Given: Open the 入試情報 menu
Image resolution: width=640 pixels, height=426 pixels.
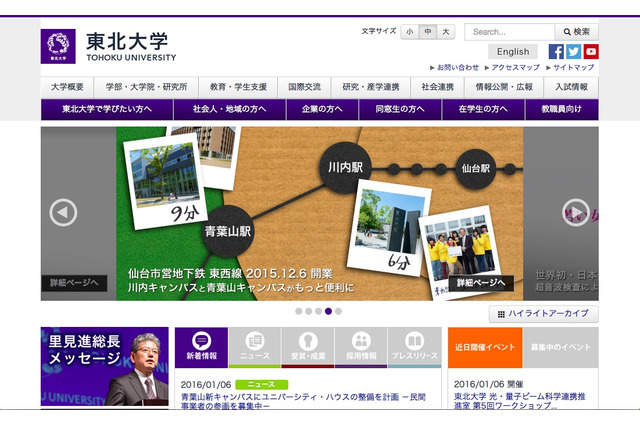Looking at the screenshot, I should 571,87.
